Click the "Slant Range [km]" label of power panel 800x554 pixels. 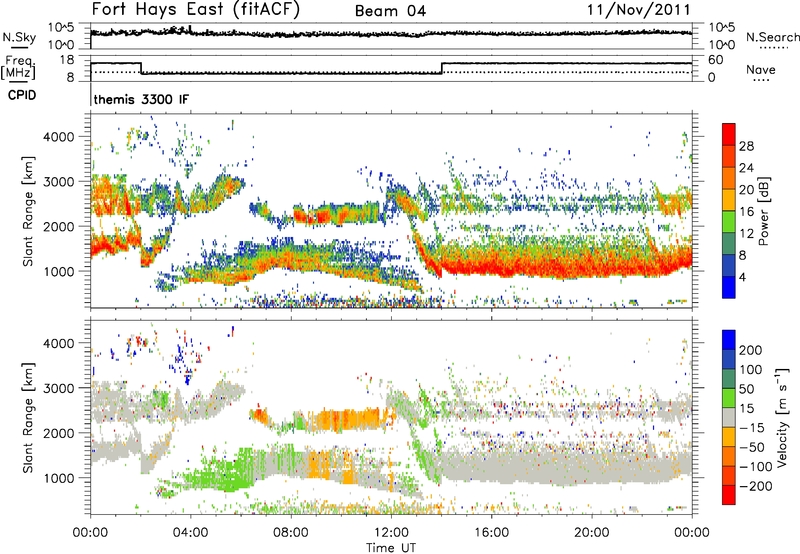(x=28, y=211)
